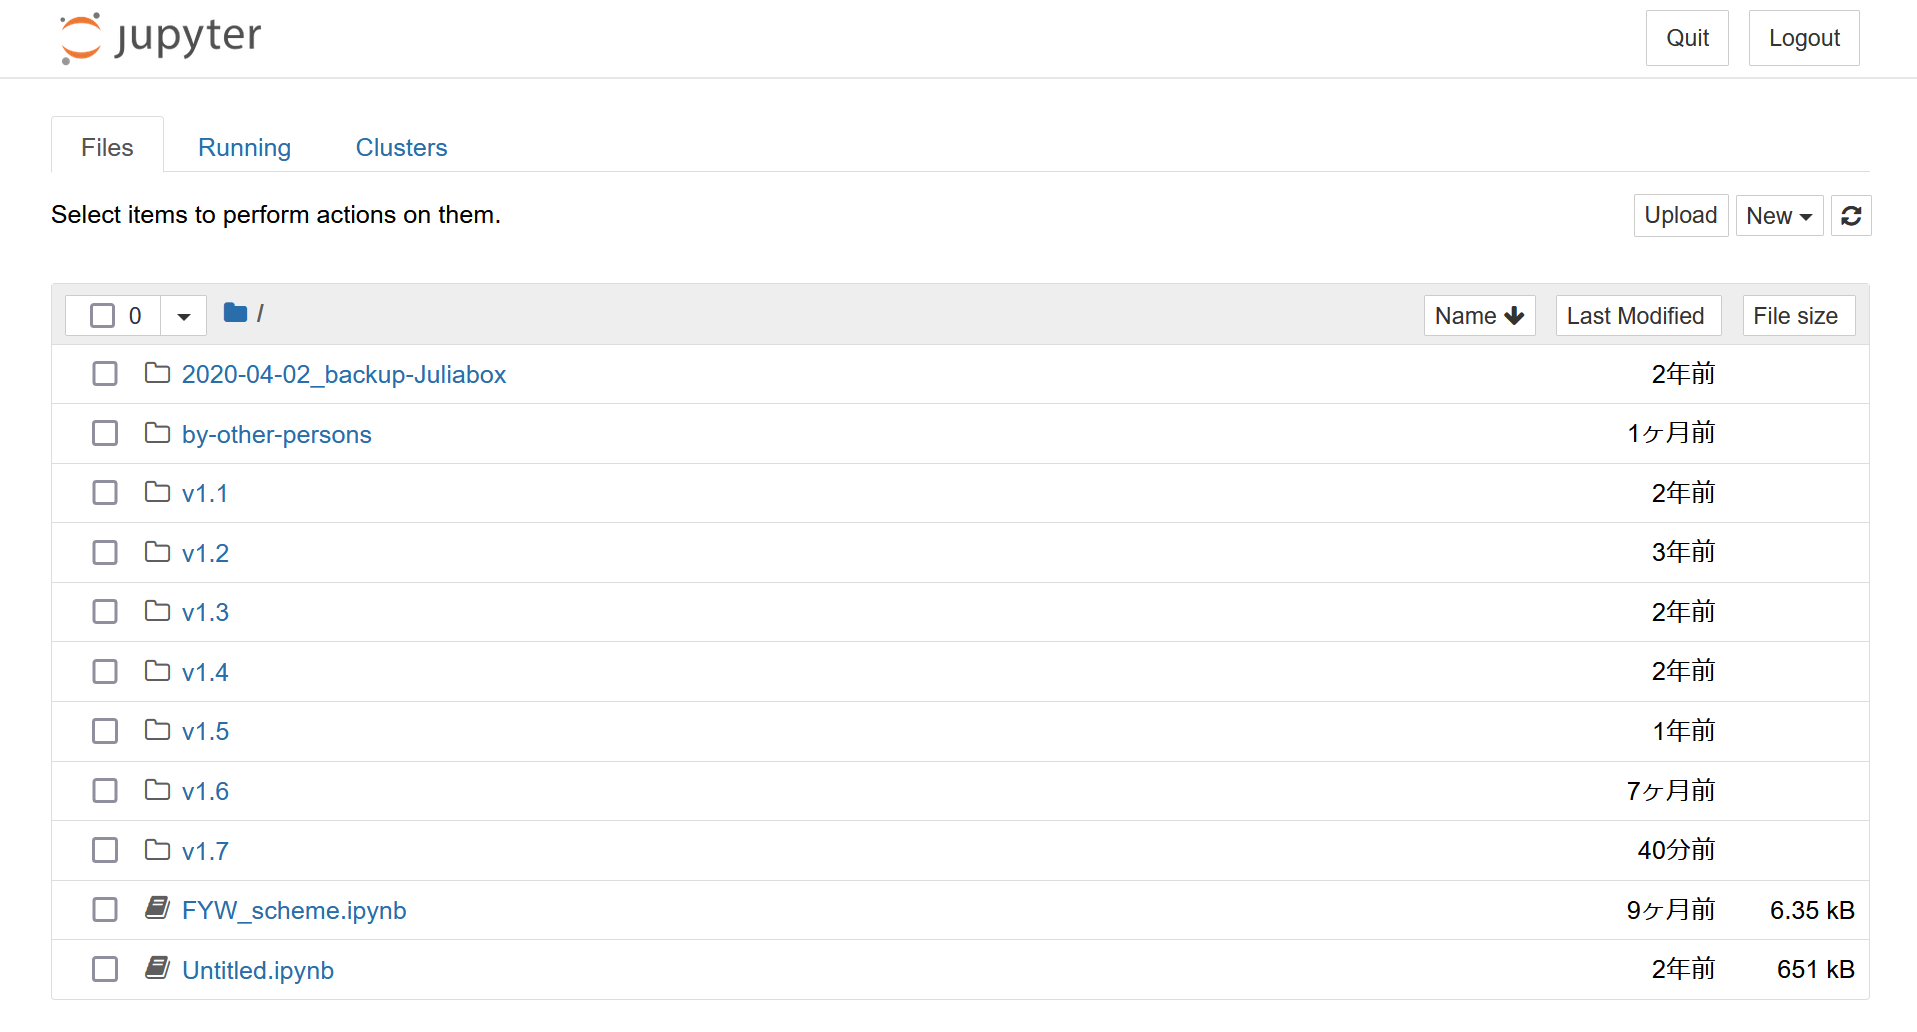Click the folder icon beside 2020-04-02_backup-Juliabox

(x=157, y=373)
